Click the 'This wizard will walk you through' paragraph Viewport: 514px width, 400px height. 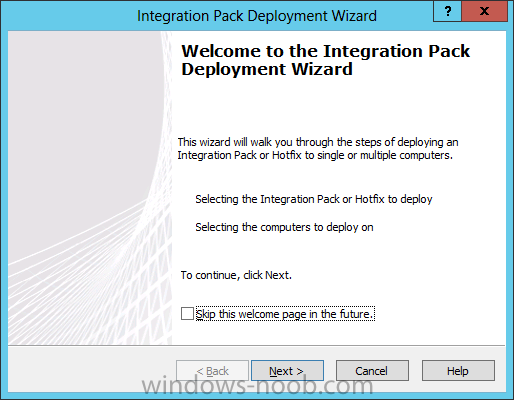click(x=318, y=149)
